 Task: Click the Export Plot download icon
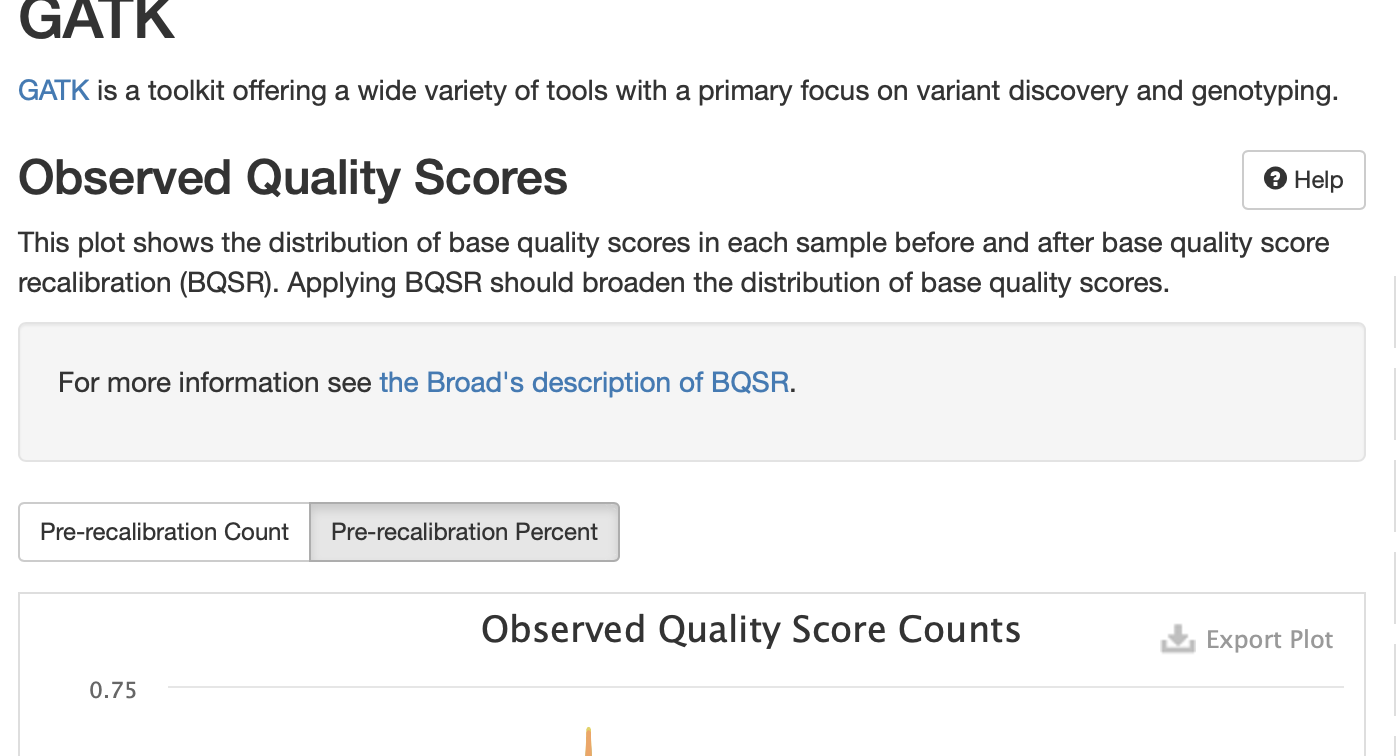1178,637
